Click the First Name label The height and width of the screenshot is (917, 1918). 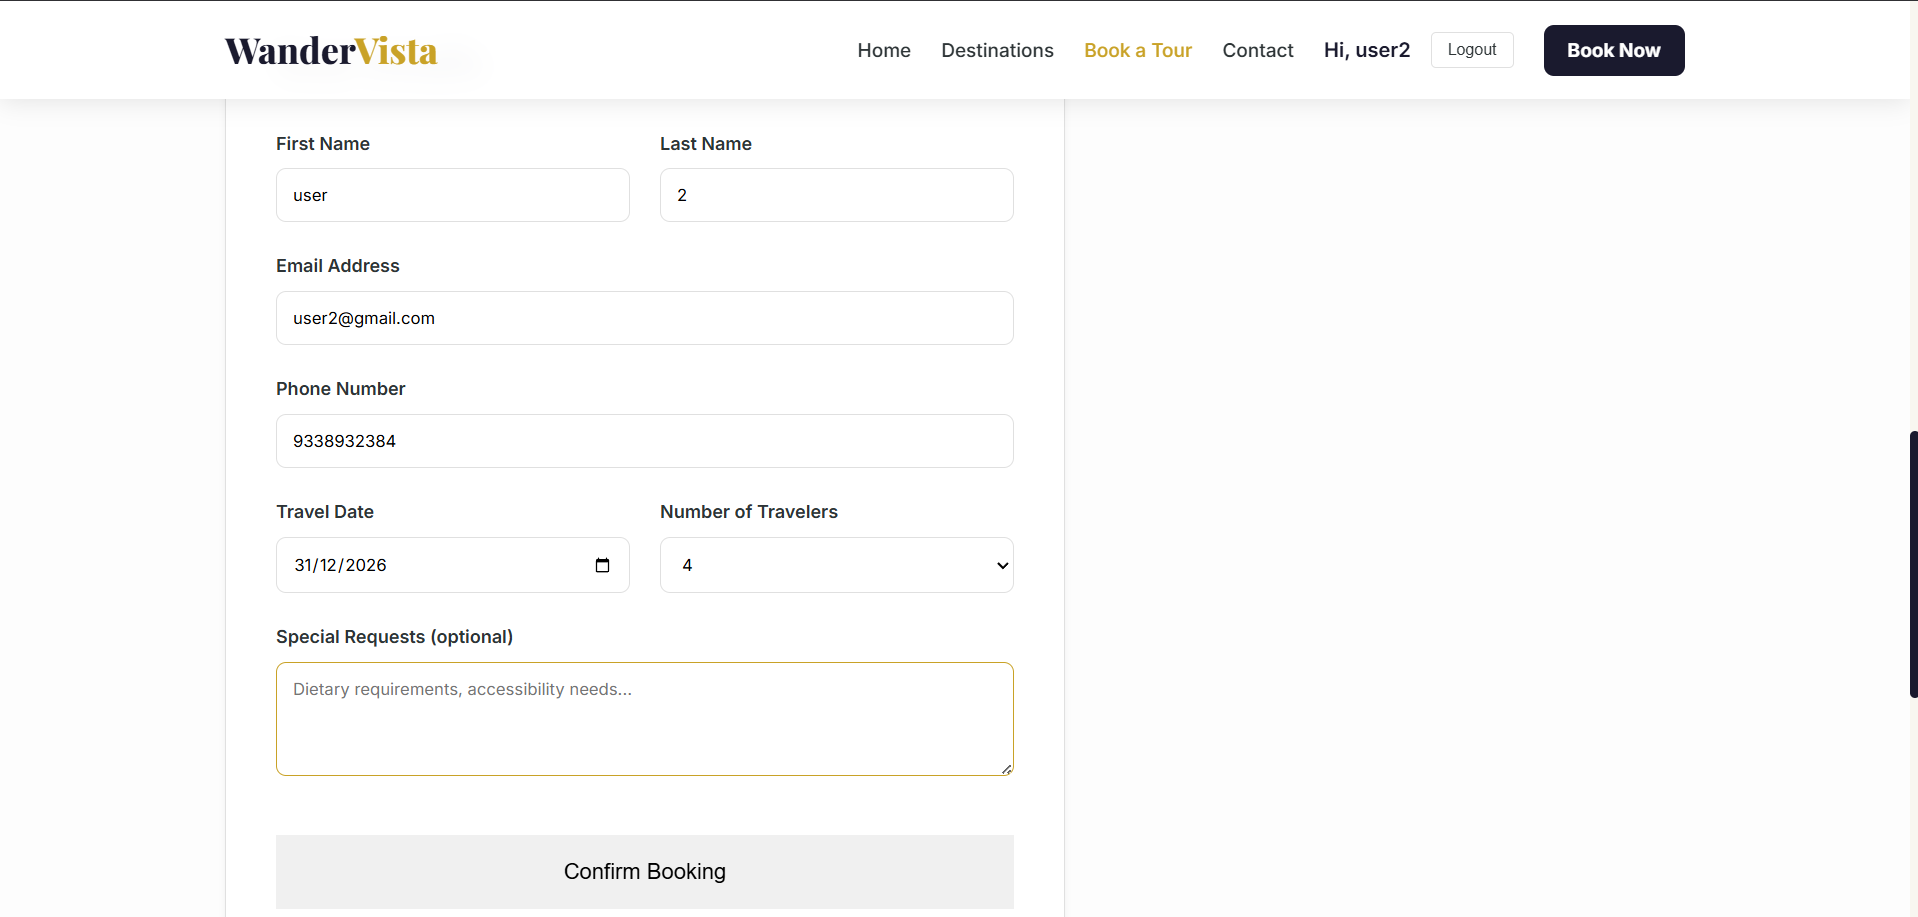(323, 144)
